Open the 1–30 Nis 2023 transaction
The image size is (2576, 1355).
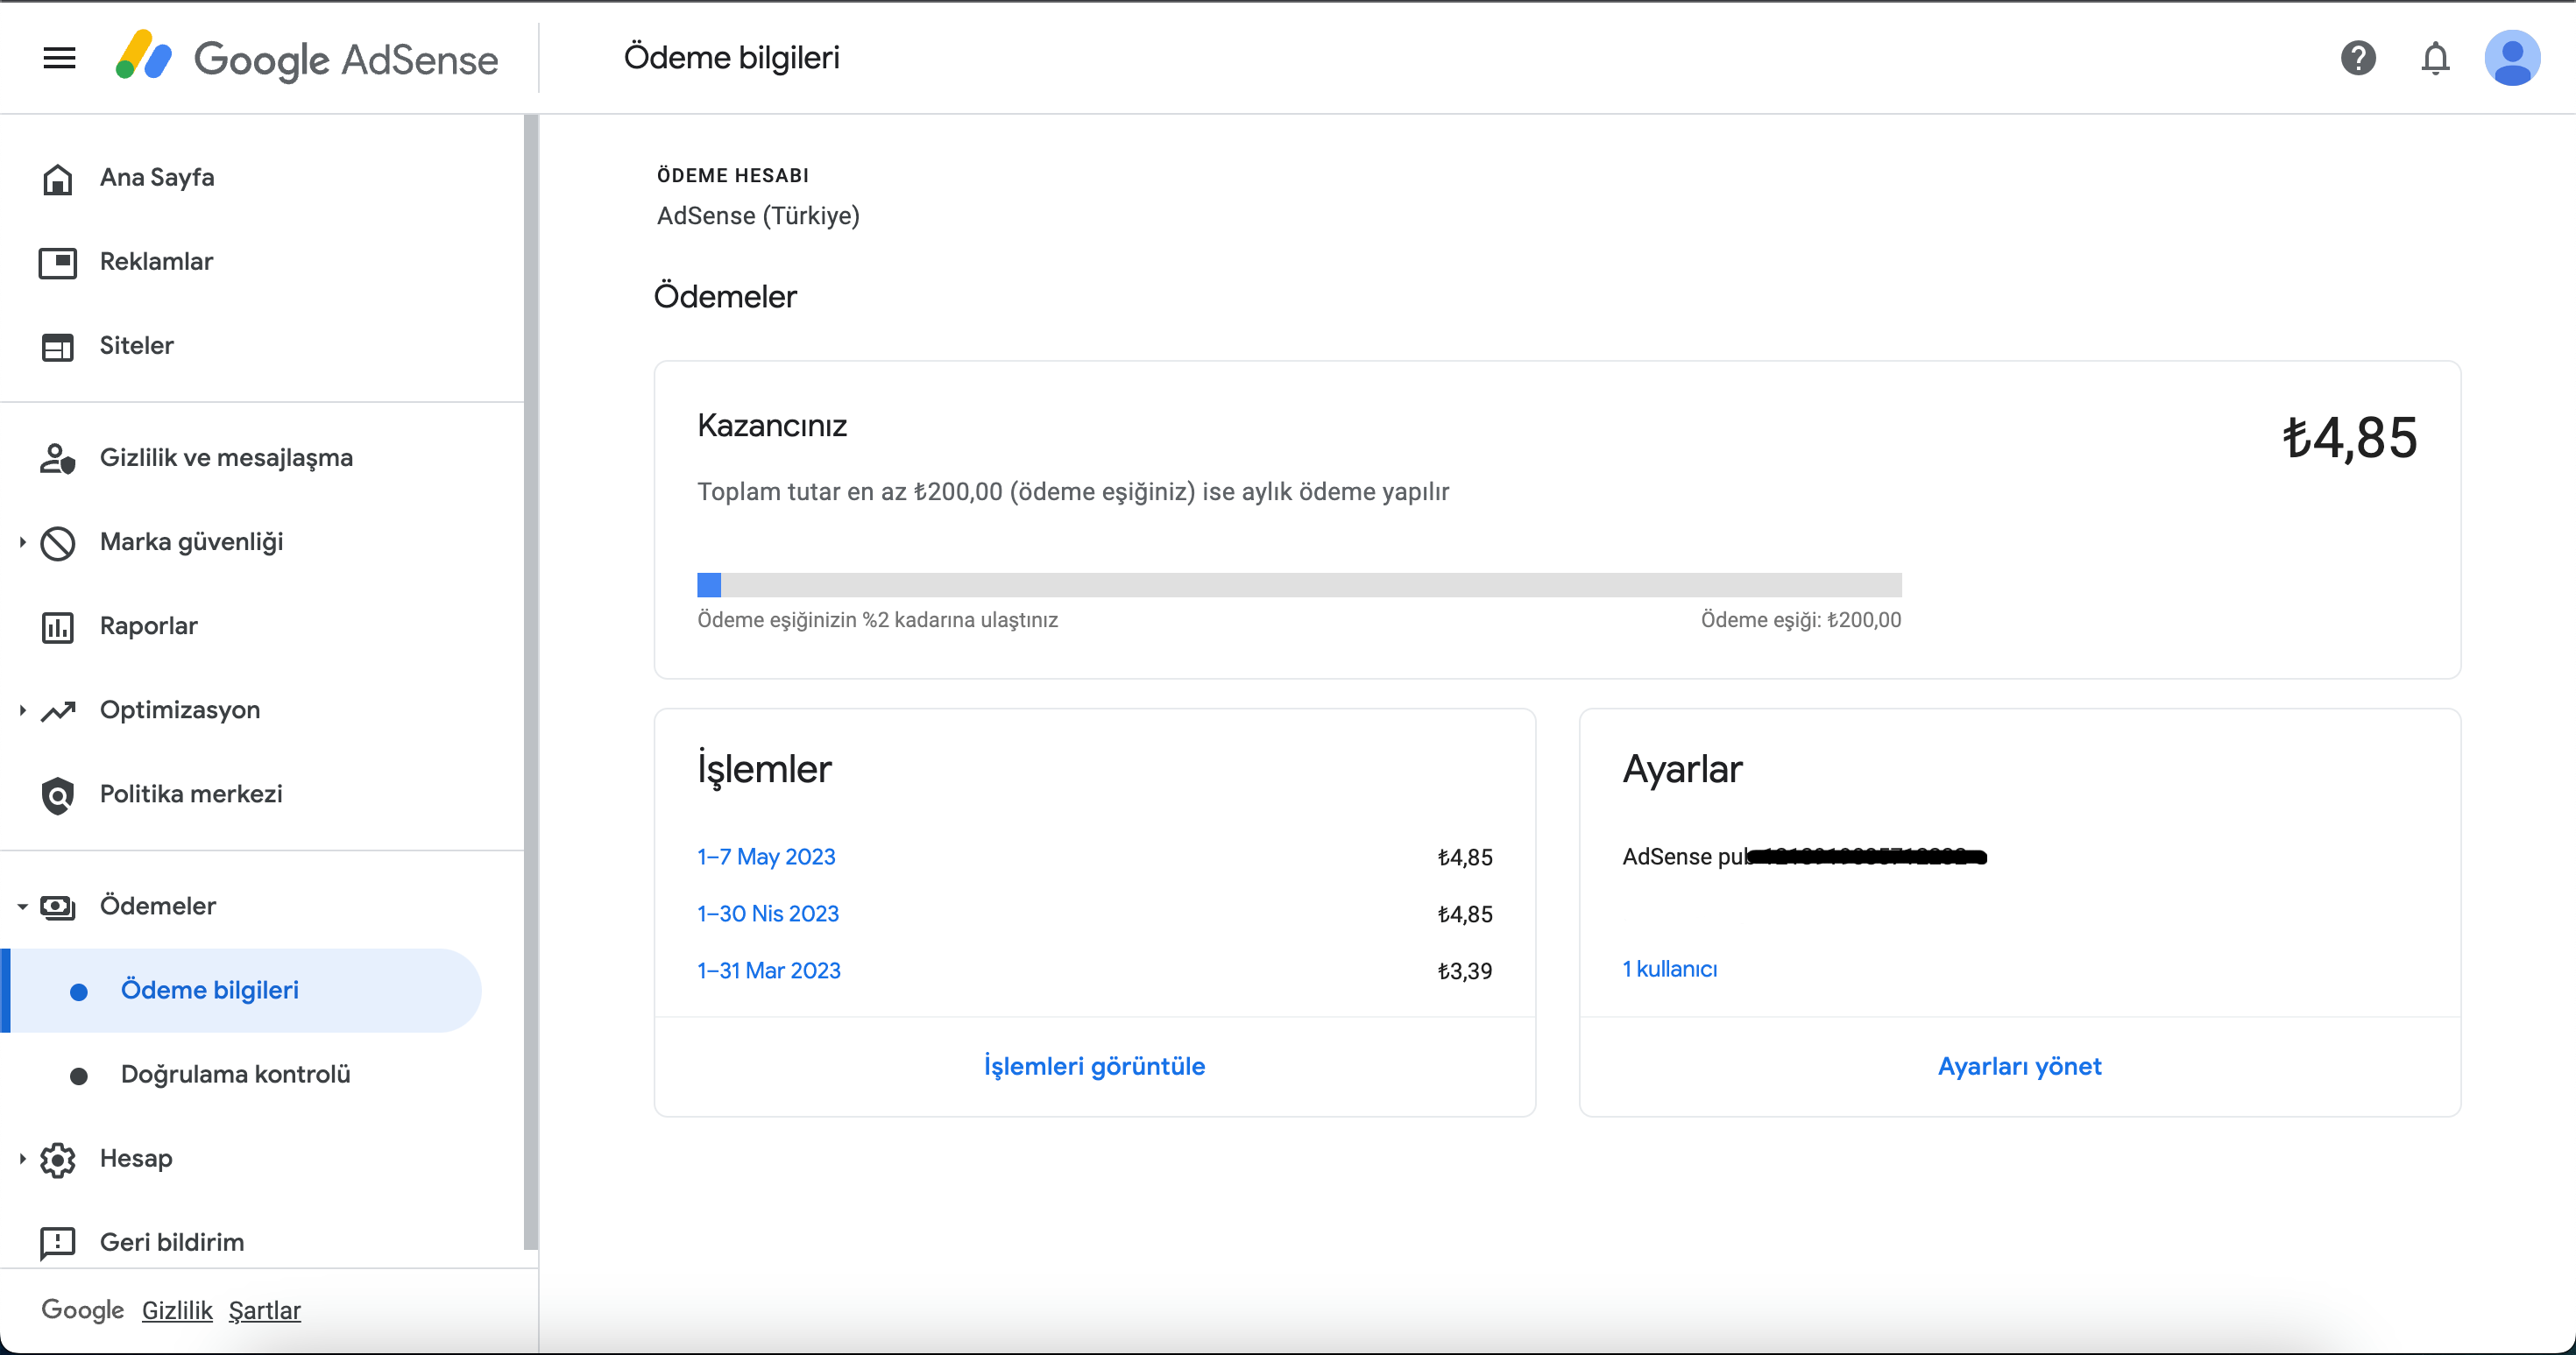pyautogui.click(x=768, y=913)
